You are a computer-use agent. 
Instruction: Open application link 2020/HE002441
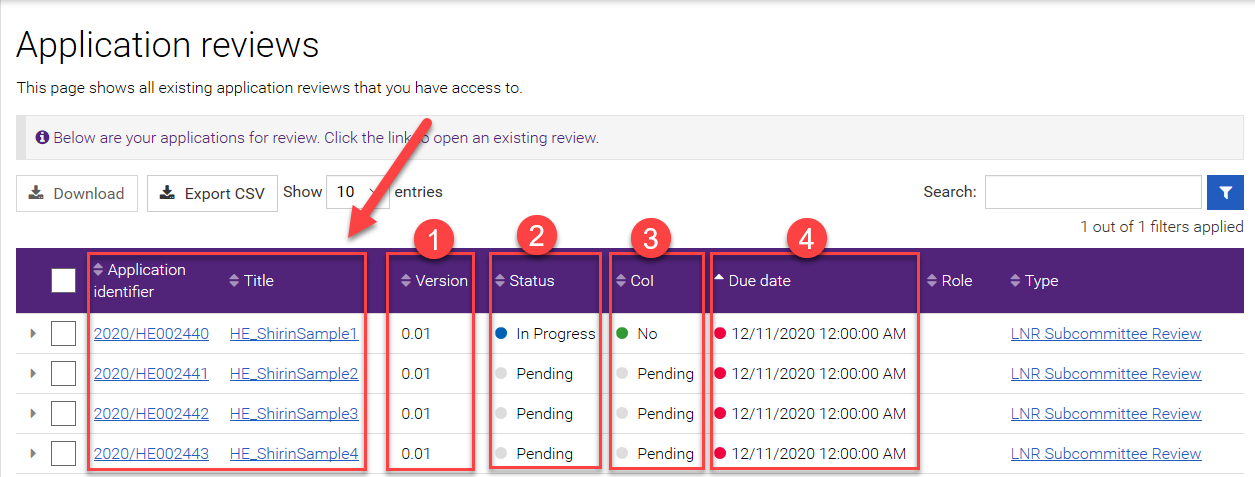point(151,374)
